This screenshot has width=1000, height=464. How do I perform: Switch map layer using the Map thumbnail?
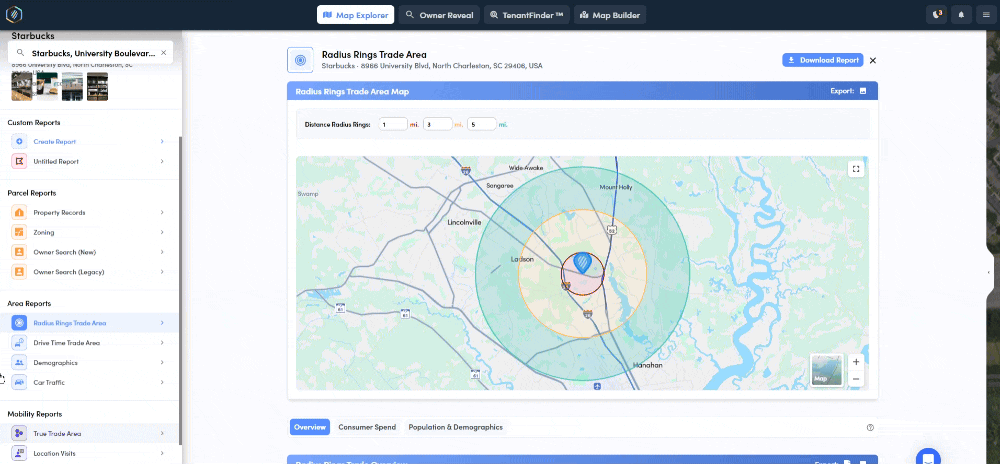click(827, 370)
